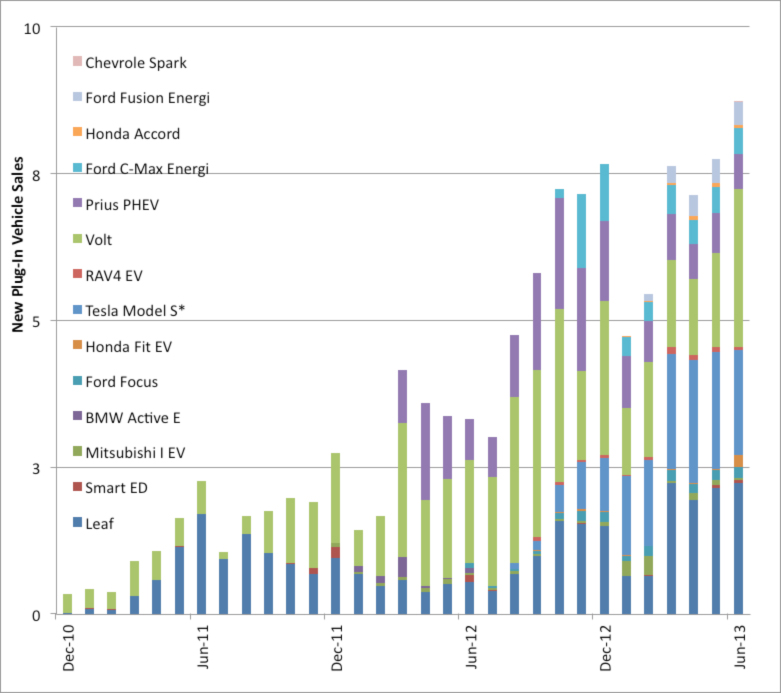Click the Chevrole Spark legend swatch
Viewport: 781px width, 693px height.
point(77,62)
